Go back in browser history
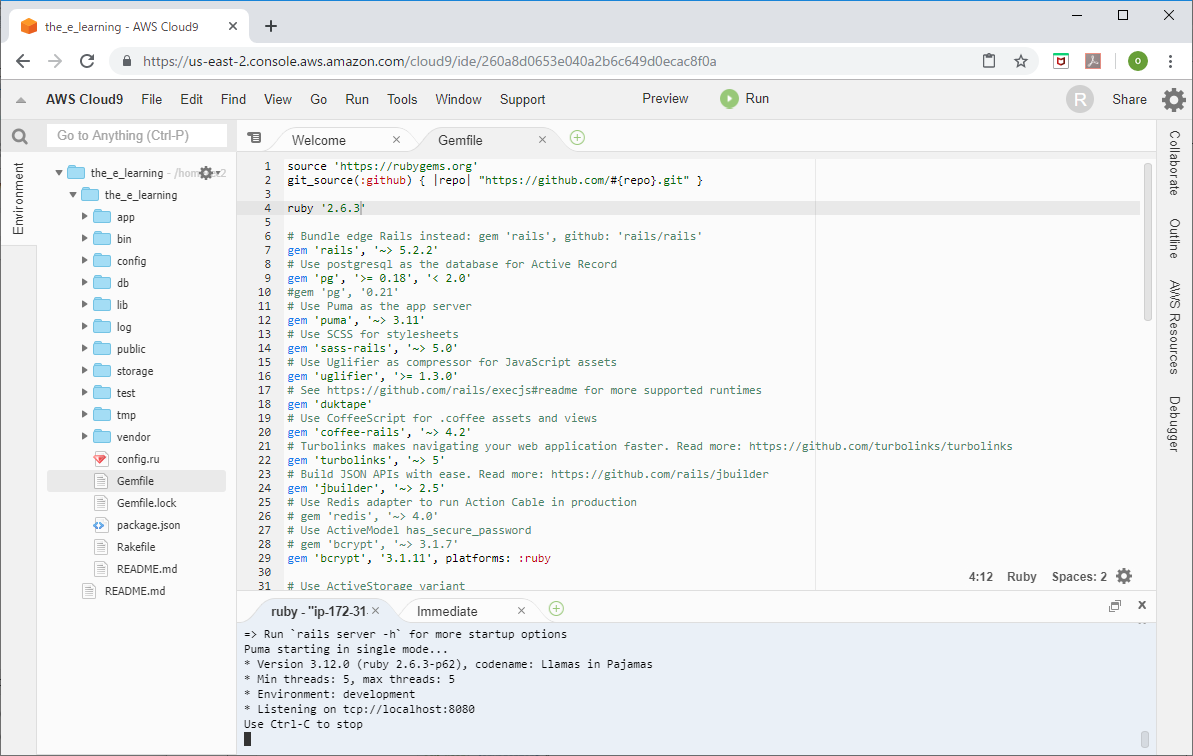The height and width of the screenshot is (756, 1193). 23,61
